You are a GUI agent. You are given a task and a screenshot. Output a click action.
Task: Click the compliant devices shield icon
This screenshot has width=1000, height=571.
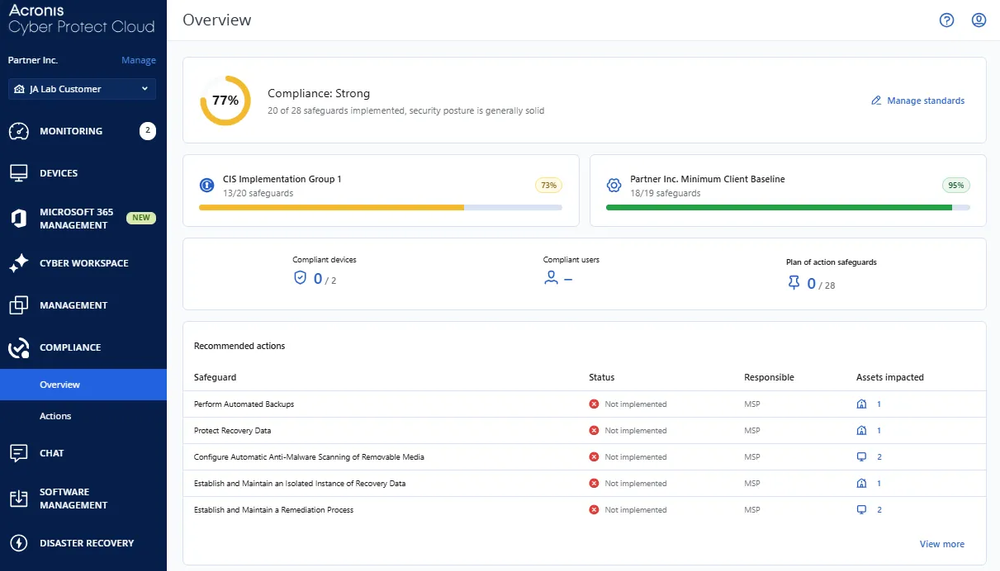[300, 278]
